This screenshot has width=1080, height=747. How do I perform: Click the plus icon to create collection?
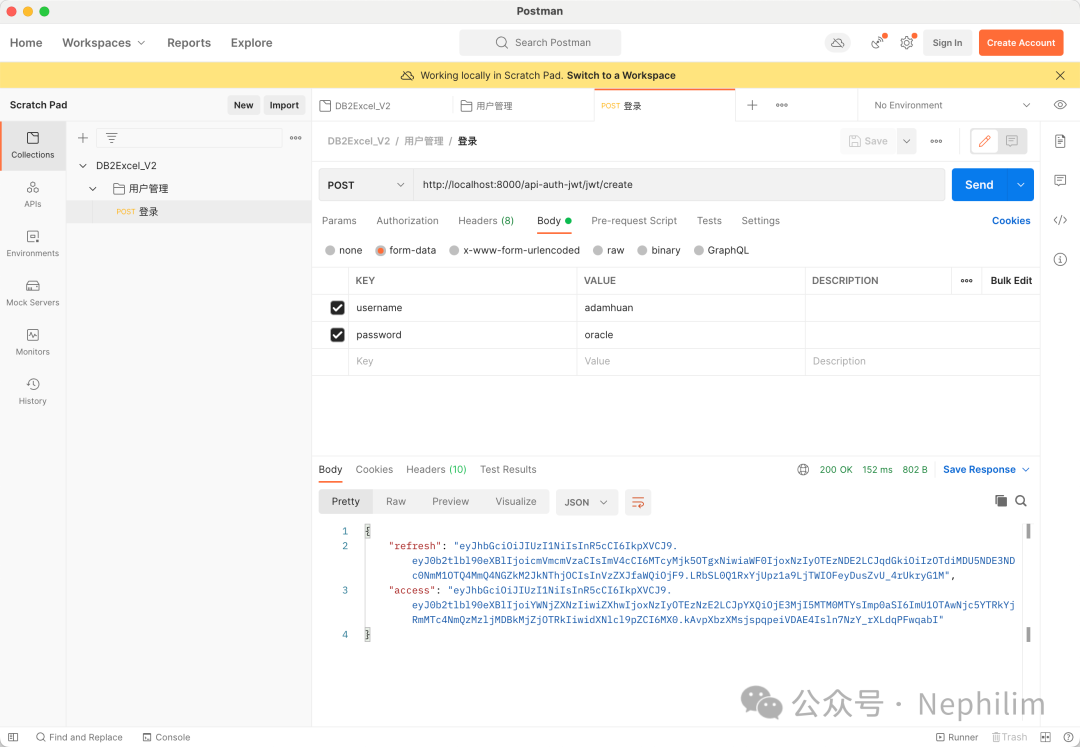[x=83, y=138]
